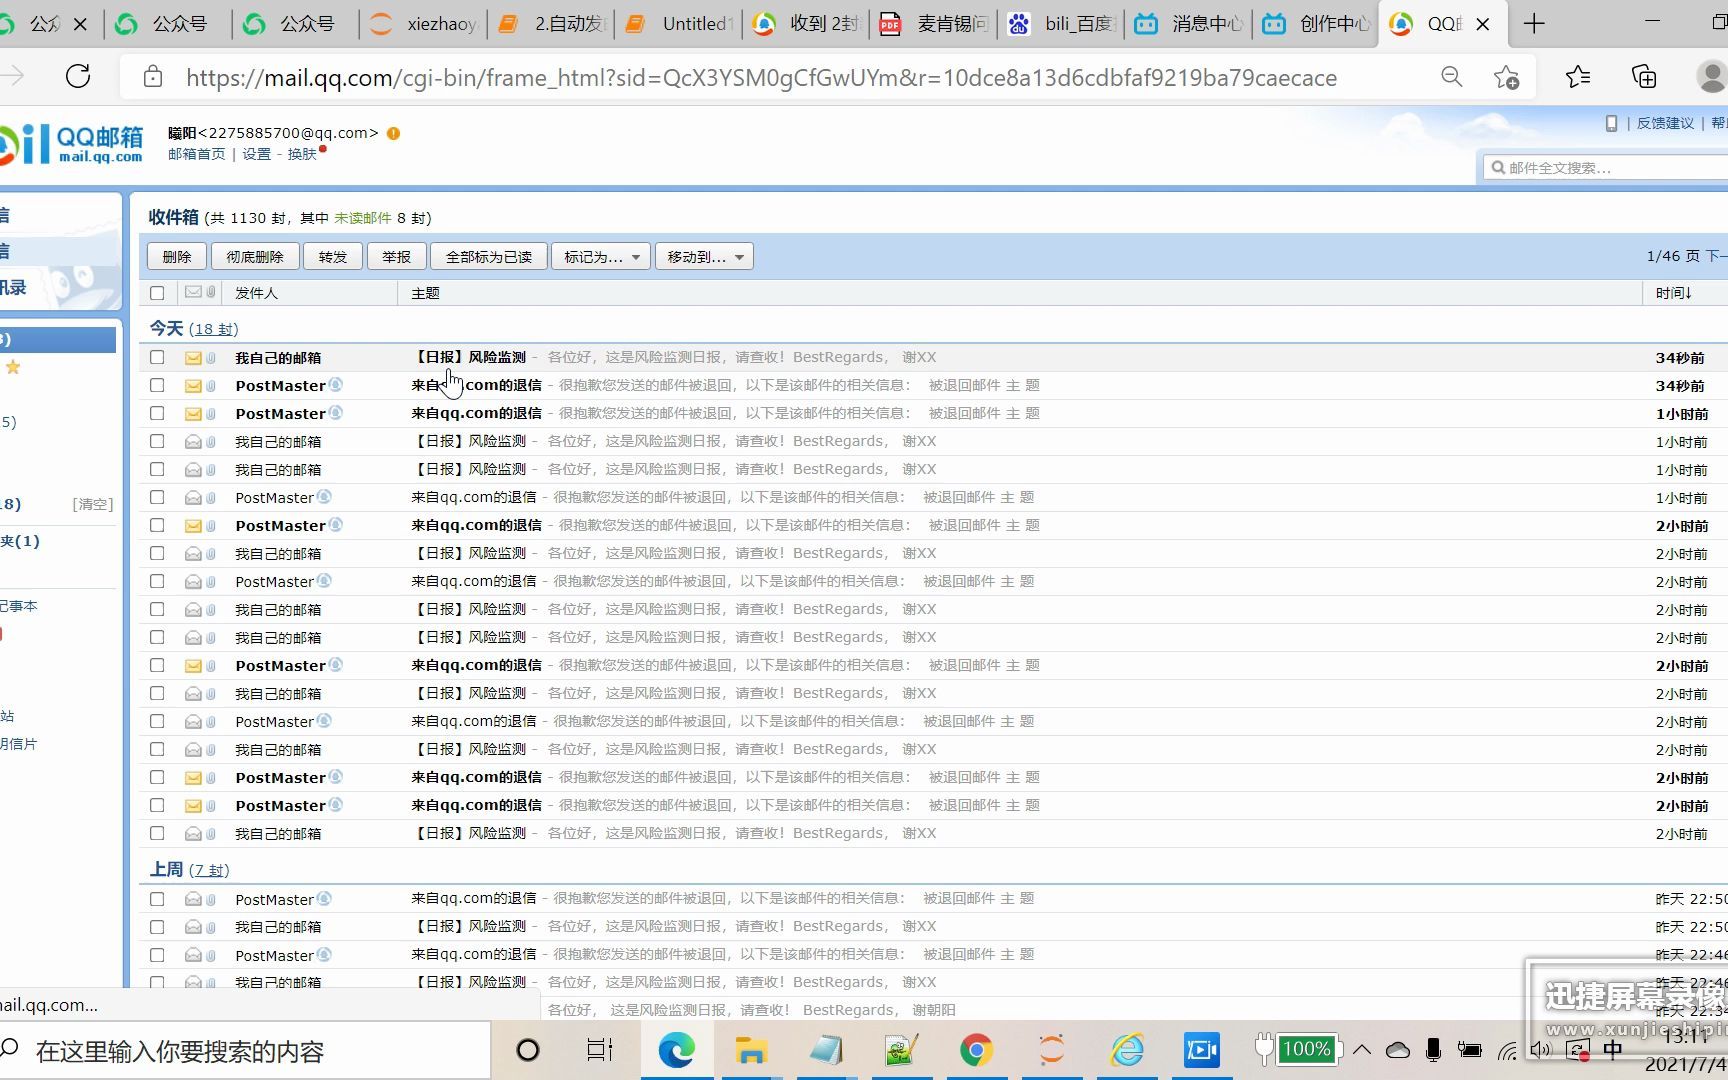Sort by the 时间 column header
The width and height of the screenshot is (1728, 1080).
(1673, 293)
